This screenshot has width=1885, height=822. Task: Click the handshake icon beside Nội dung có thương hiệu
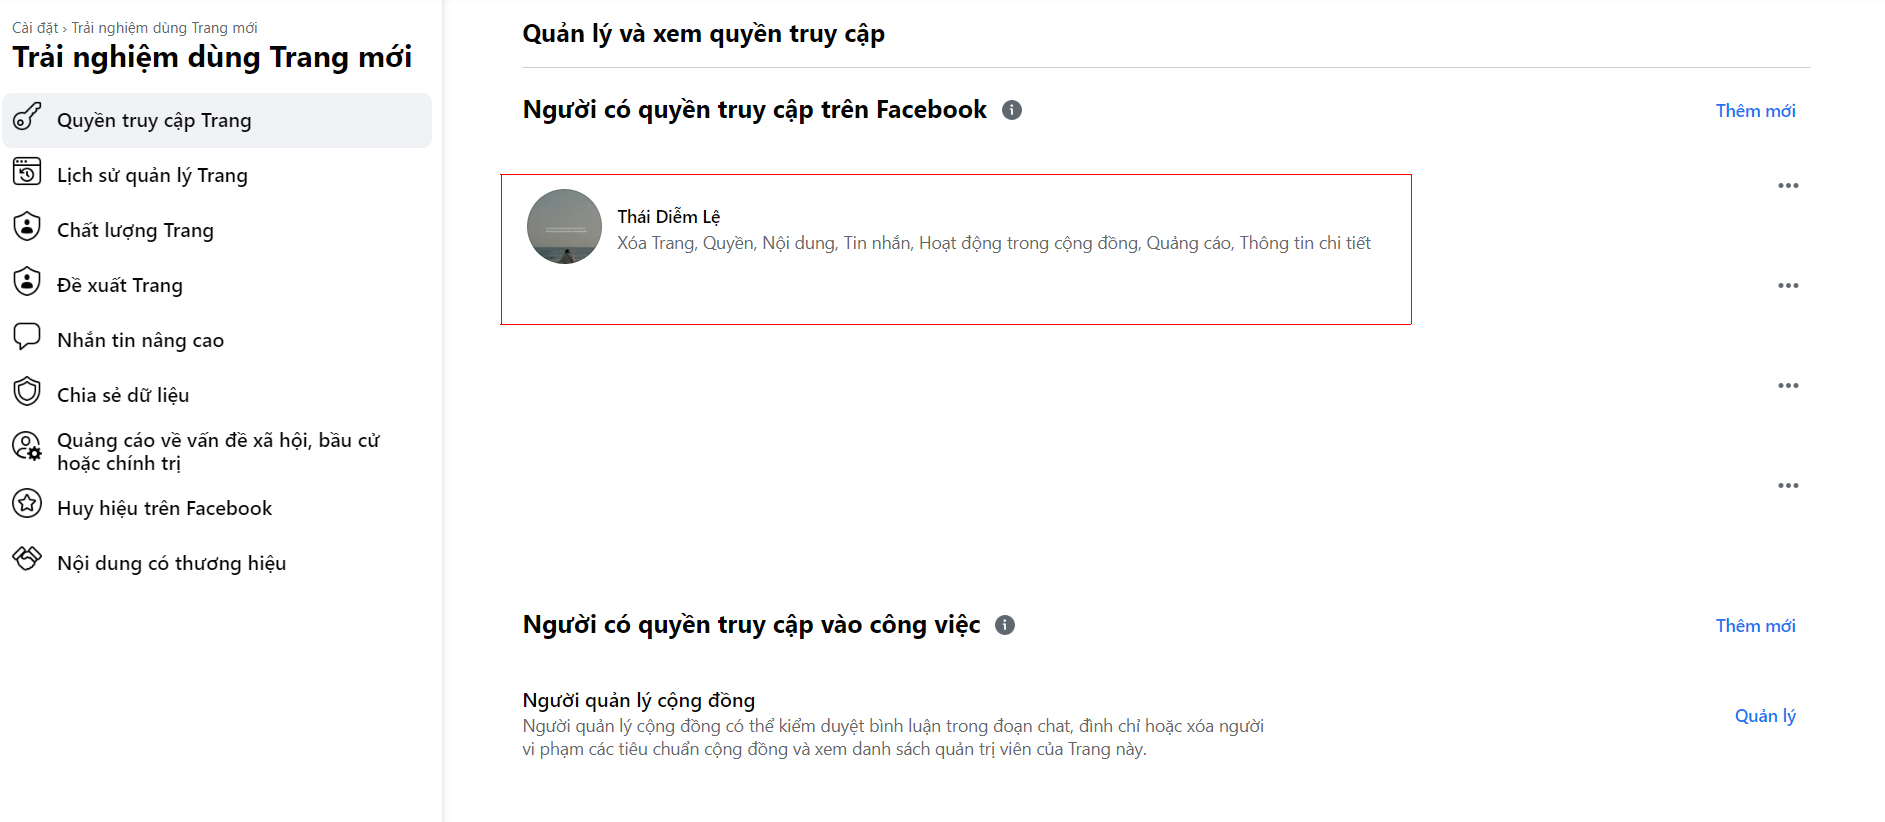point(27,558)
